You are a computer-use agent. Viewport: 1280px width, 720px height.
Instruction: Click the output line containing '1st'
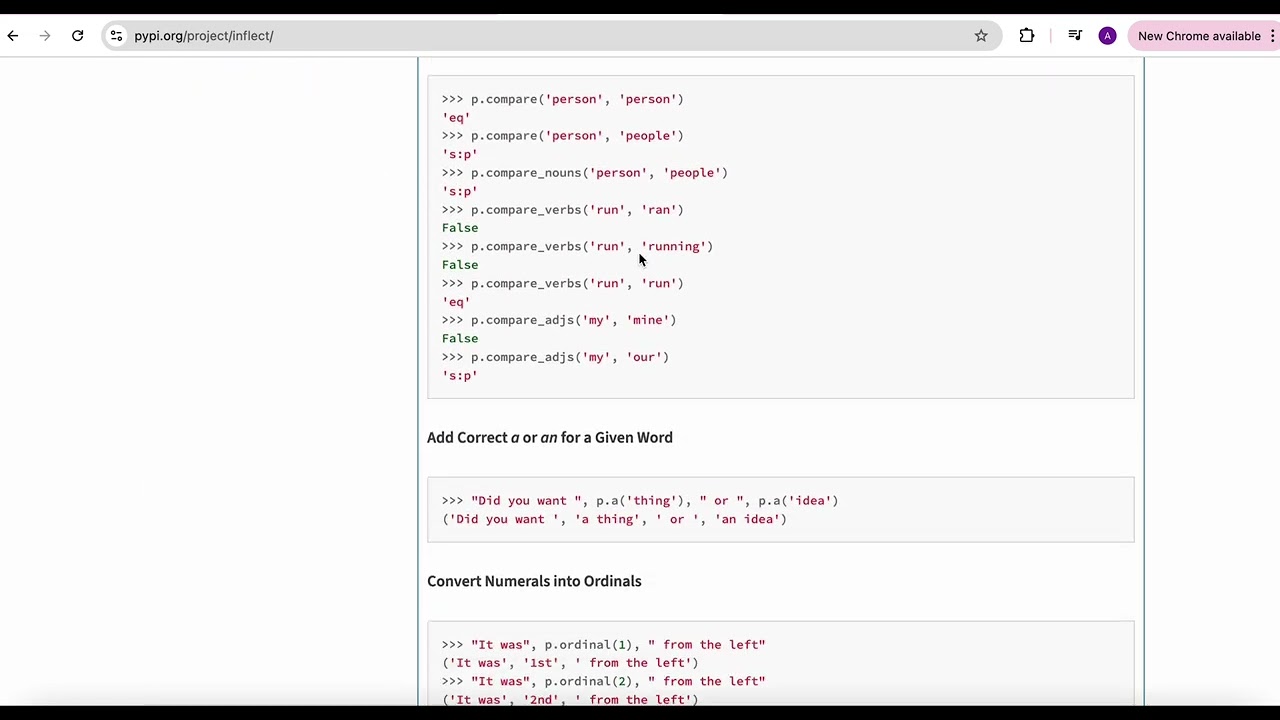(x=570, y=663)
